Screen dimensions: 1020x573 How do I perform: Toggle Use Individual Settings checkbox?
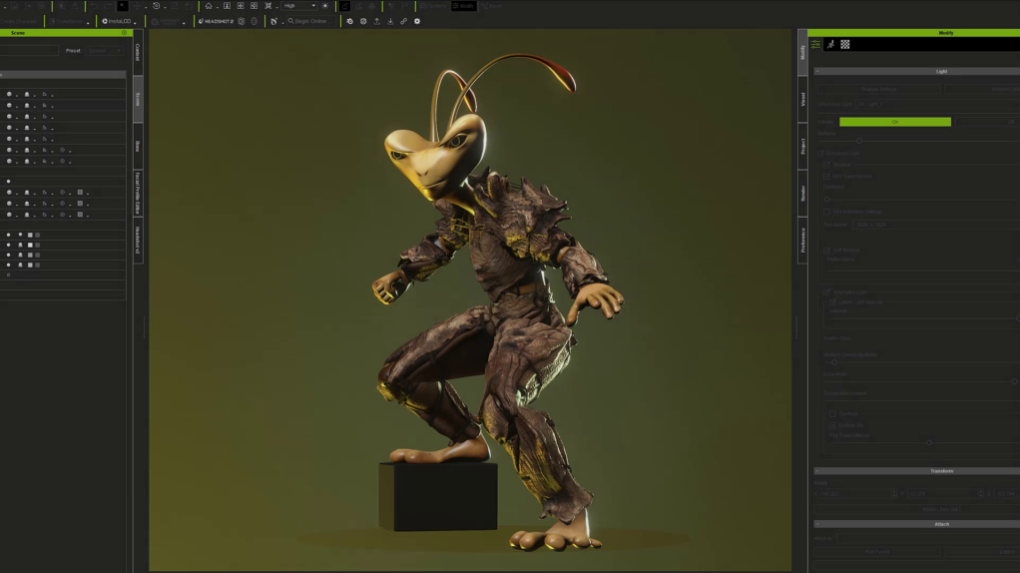pos(827,211)
